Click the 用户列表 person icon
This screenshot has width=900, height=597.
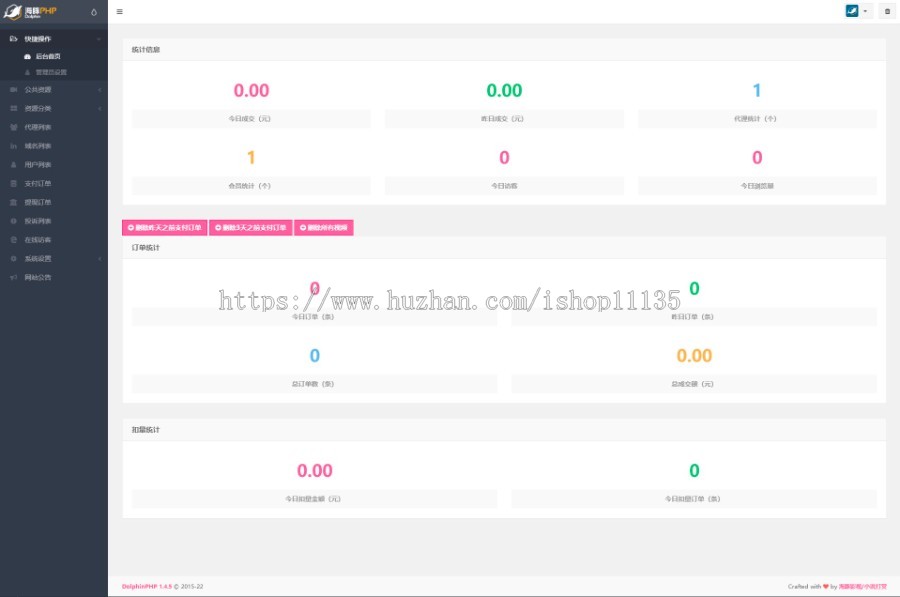pyautogui.click(x=14, y=165)
